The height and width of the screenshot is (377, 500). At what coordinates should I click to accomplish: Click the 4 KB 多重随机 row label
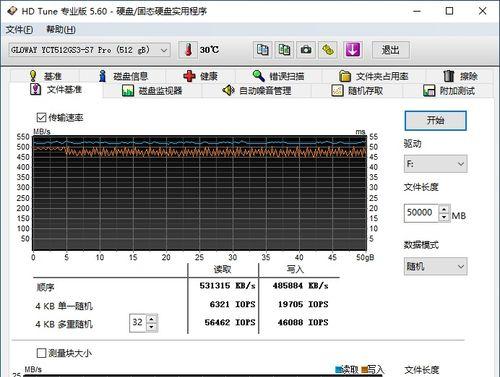point(64,324)
